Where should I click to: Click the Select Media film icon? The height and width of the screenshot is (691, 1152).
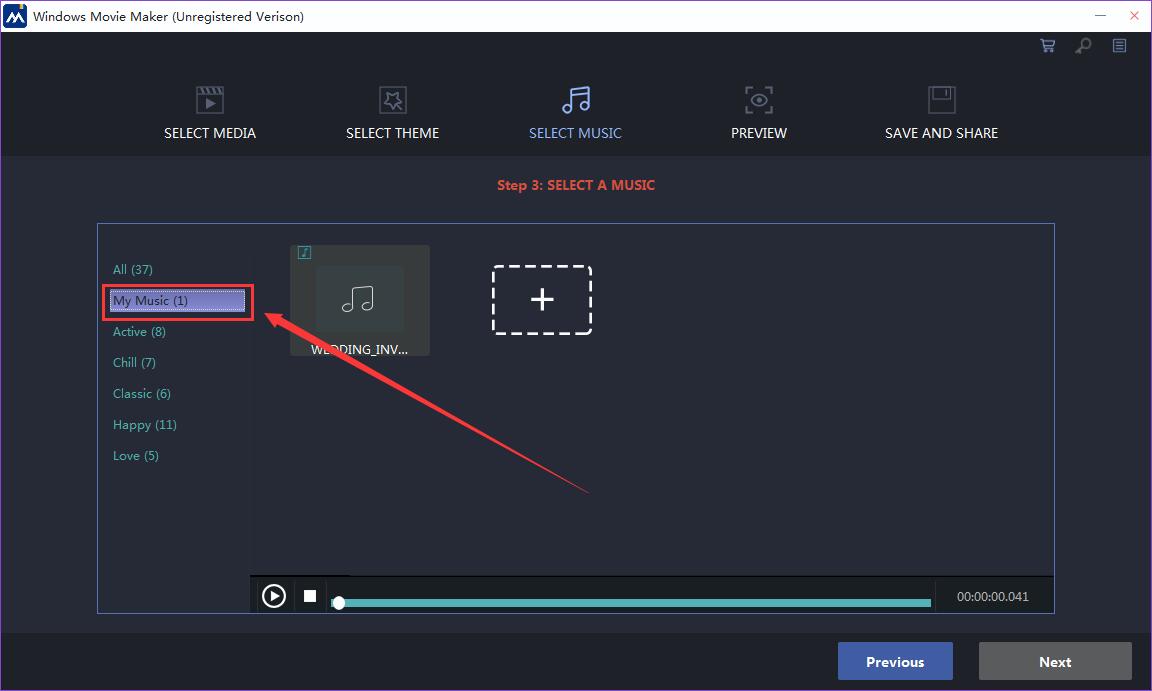pos(210,100)
